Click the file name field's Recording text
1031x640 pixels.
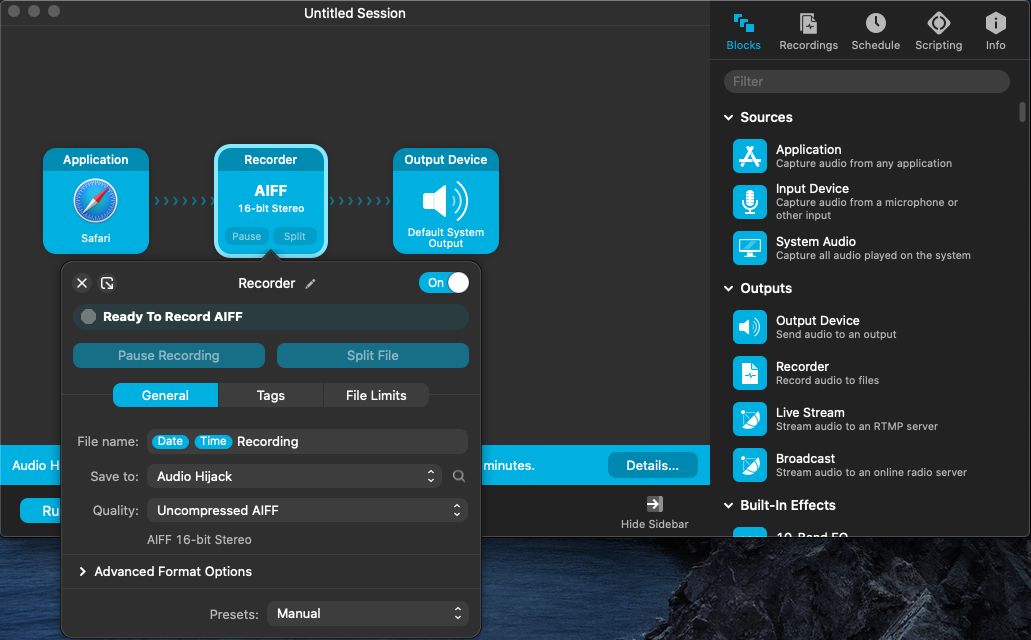point(268,441)
